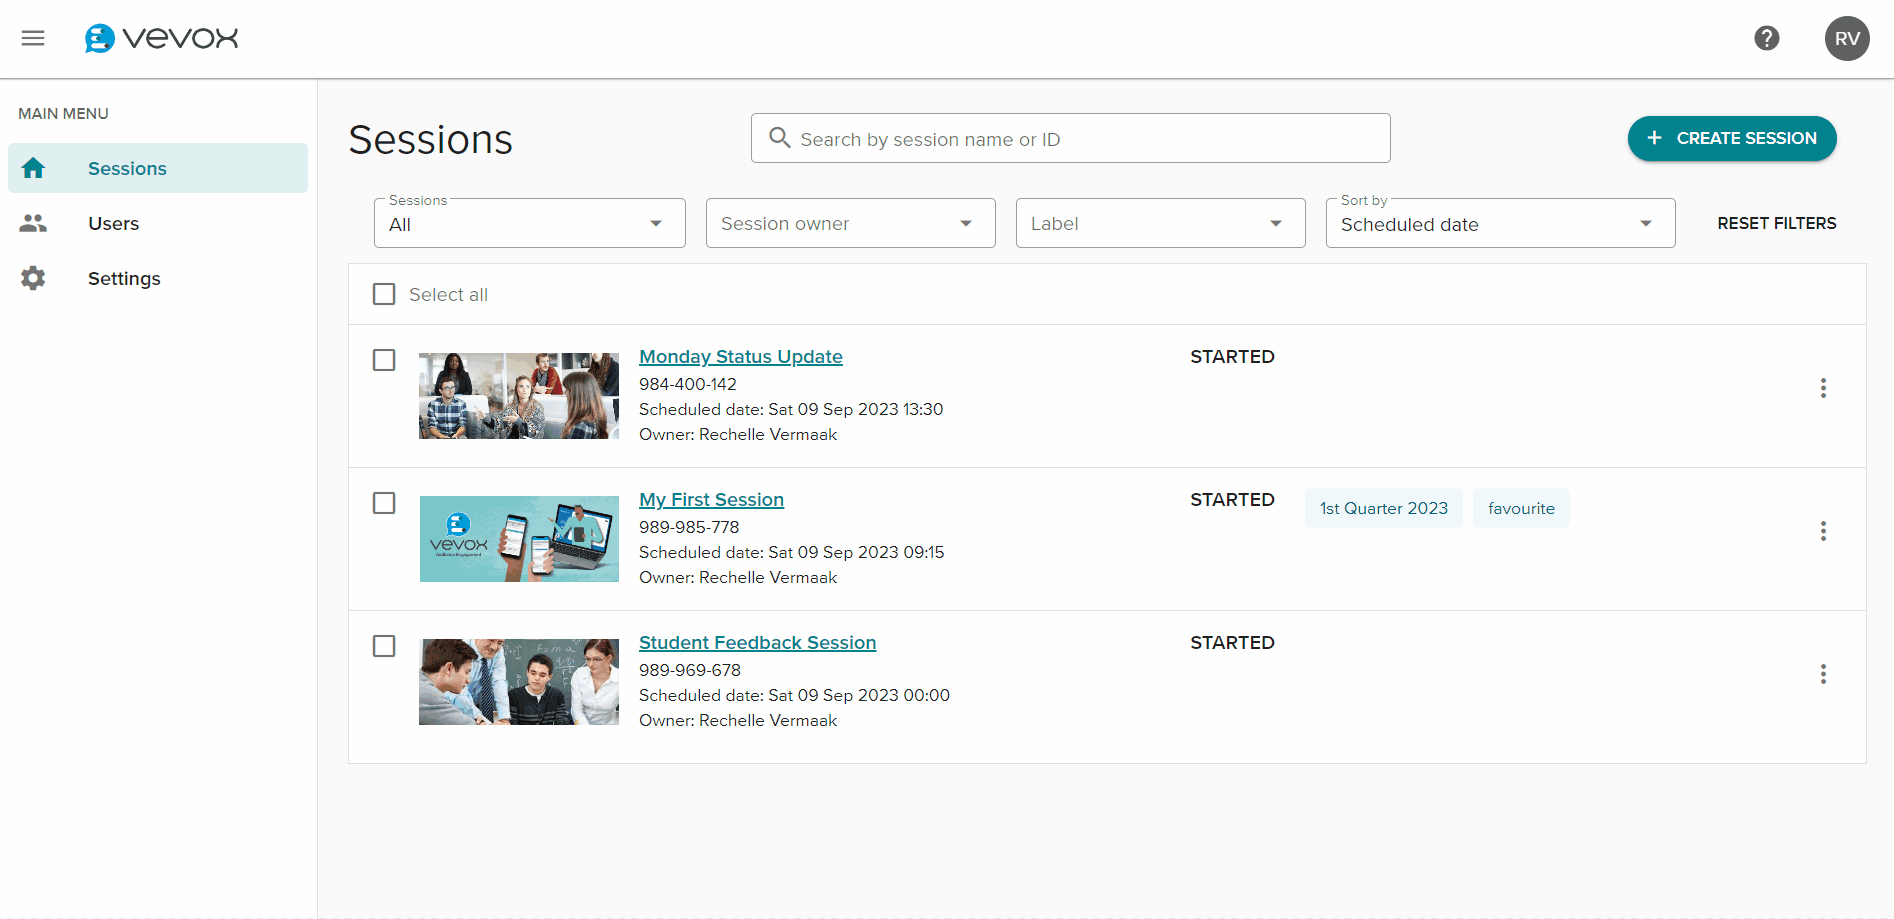Click the Create Session button
The width and height of the screenshot is (1894, 919).
(x=1732, y=138)
